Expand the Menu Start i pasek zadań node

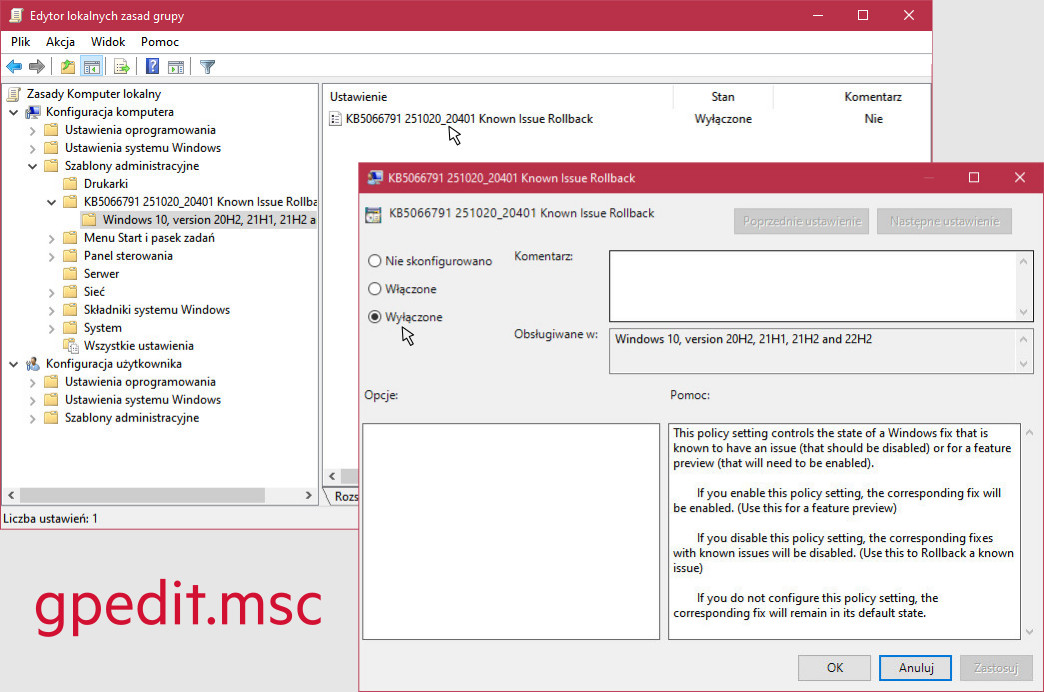[51, 238]
